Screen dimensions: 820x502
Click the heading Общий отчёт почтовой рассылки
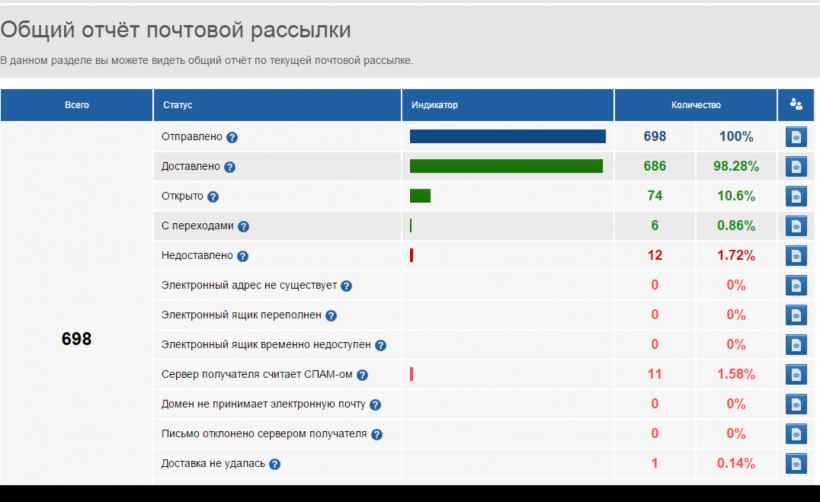175,30
